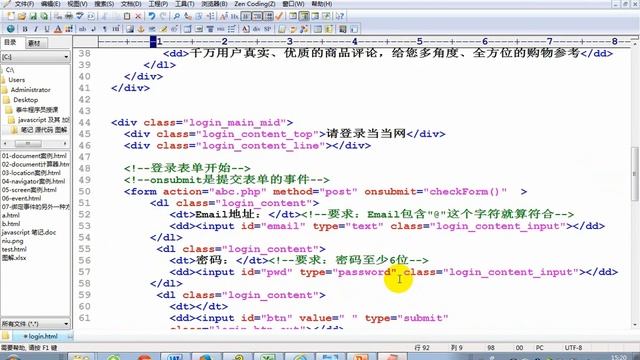Run the spell check icon
The height and width of the screenshot is (360, 640).
80,16
